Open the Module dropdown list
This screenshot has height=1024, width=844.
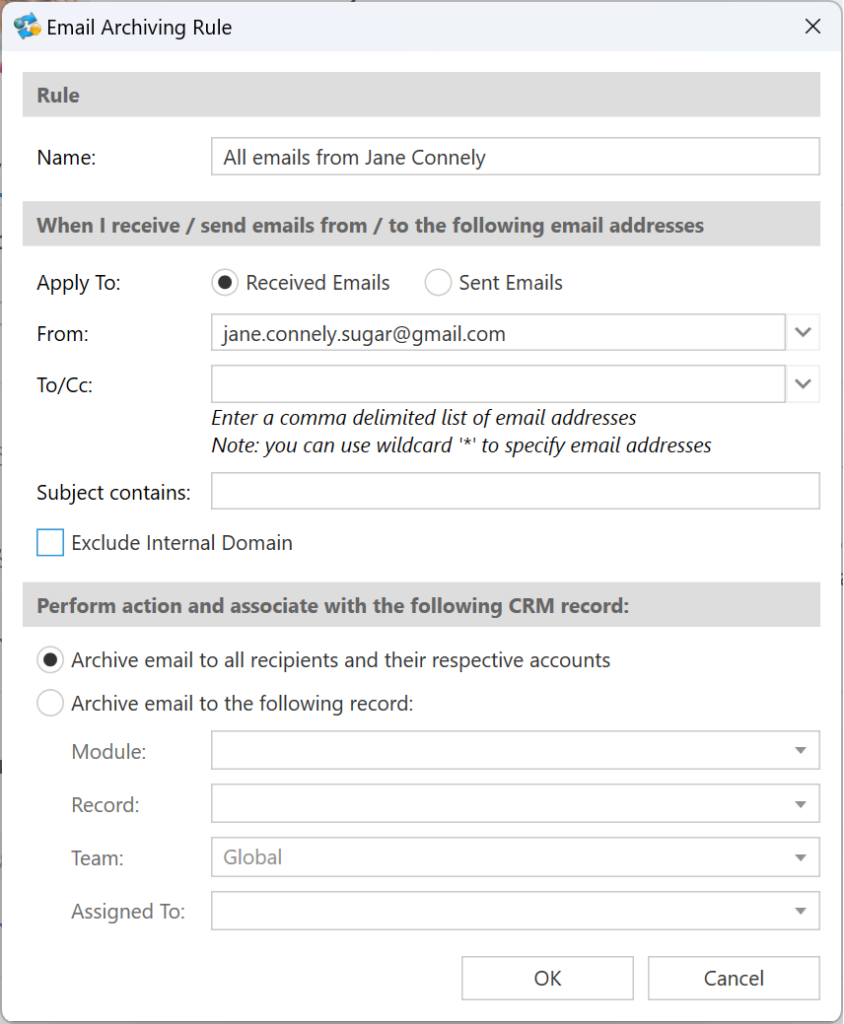point(515,750)
